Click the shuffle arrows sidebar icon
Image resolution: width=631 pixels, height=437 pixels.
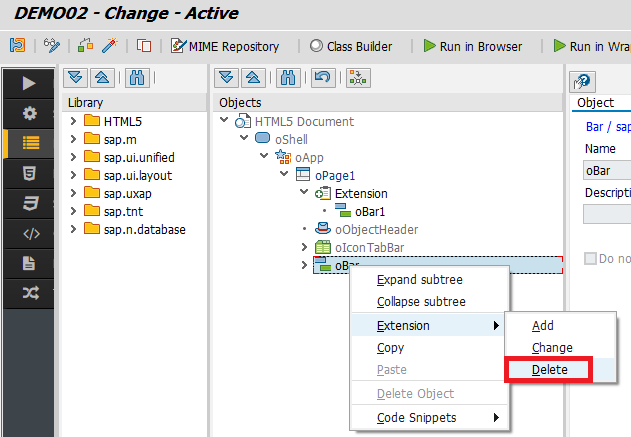[29, 293]
